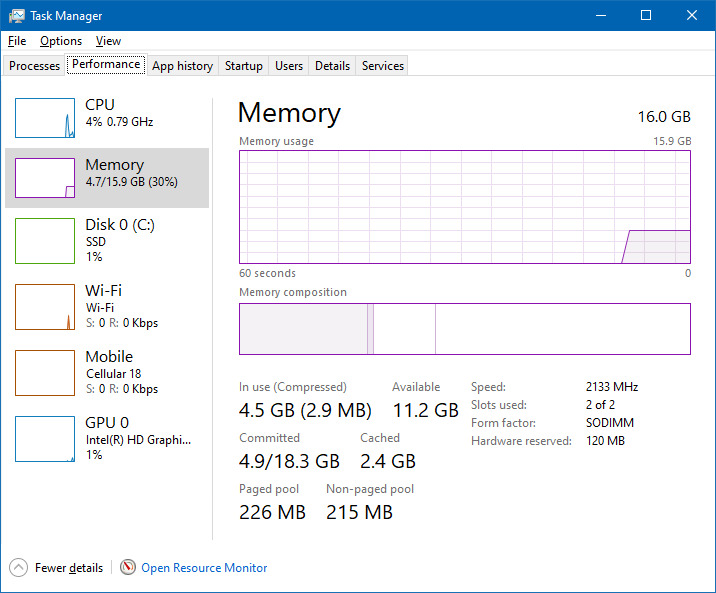Screen dimensions: 716x593
Task: Open the Services tab
Action: tap(383, 66)
